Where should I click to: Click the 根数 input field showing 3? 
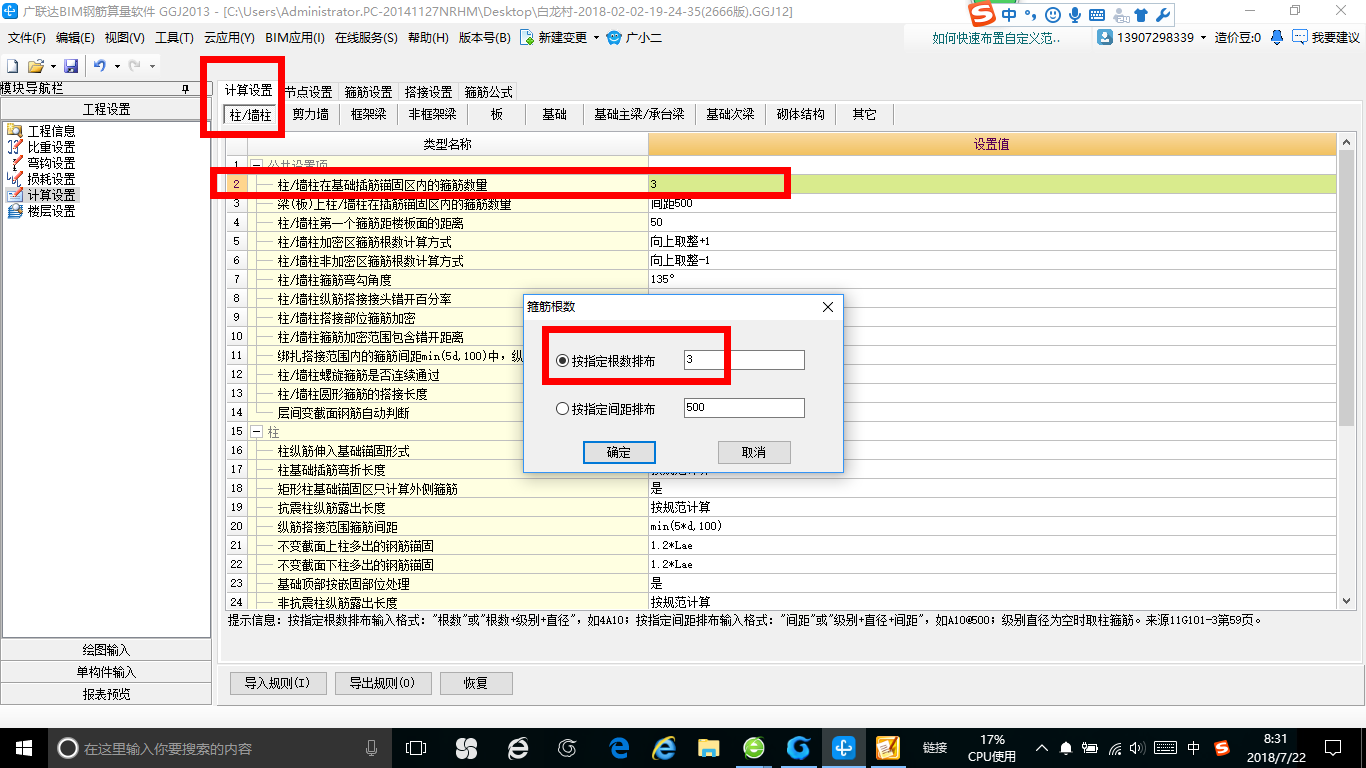pyautogui.click(x=744, y=360)
